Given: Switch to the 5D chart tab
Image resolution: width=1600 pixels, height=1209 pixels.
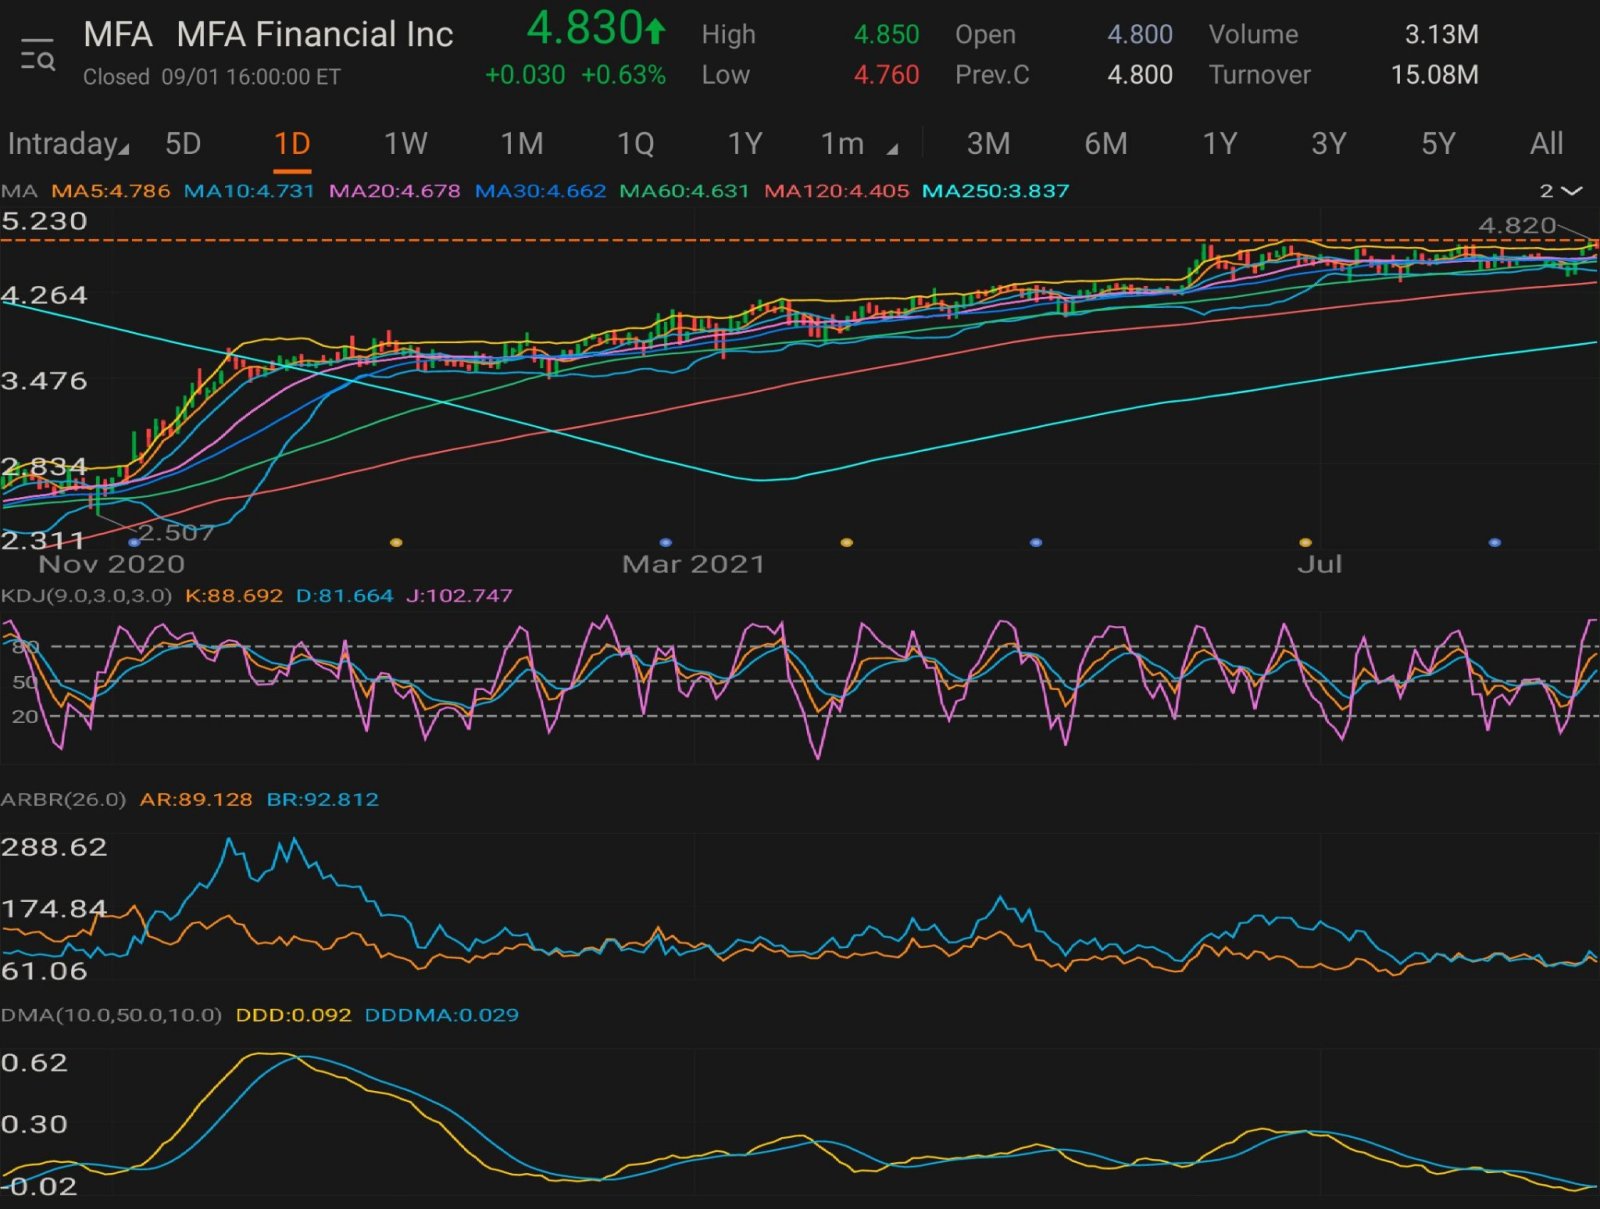Looking at the screenshot, I should click(x=183, y=143).
